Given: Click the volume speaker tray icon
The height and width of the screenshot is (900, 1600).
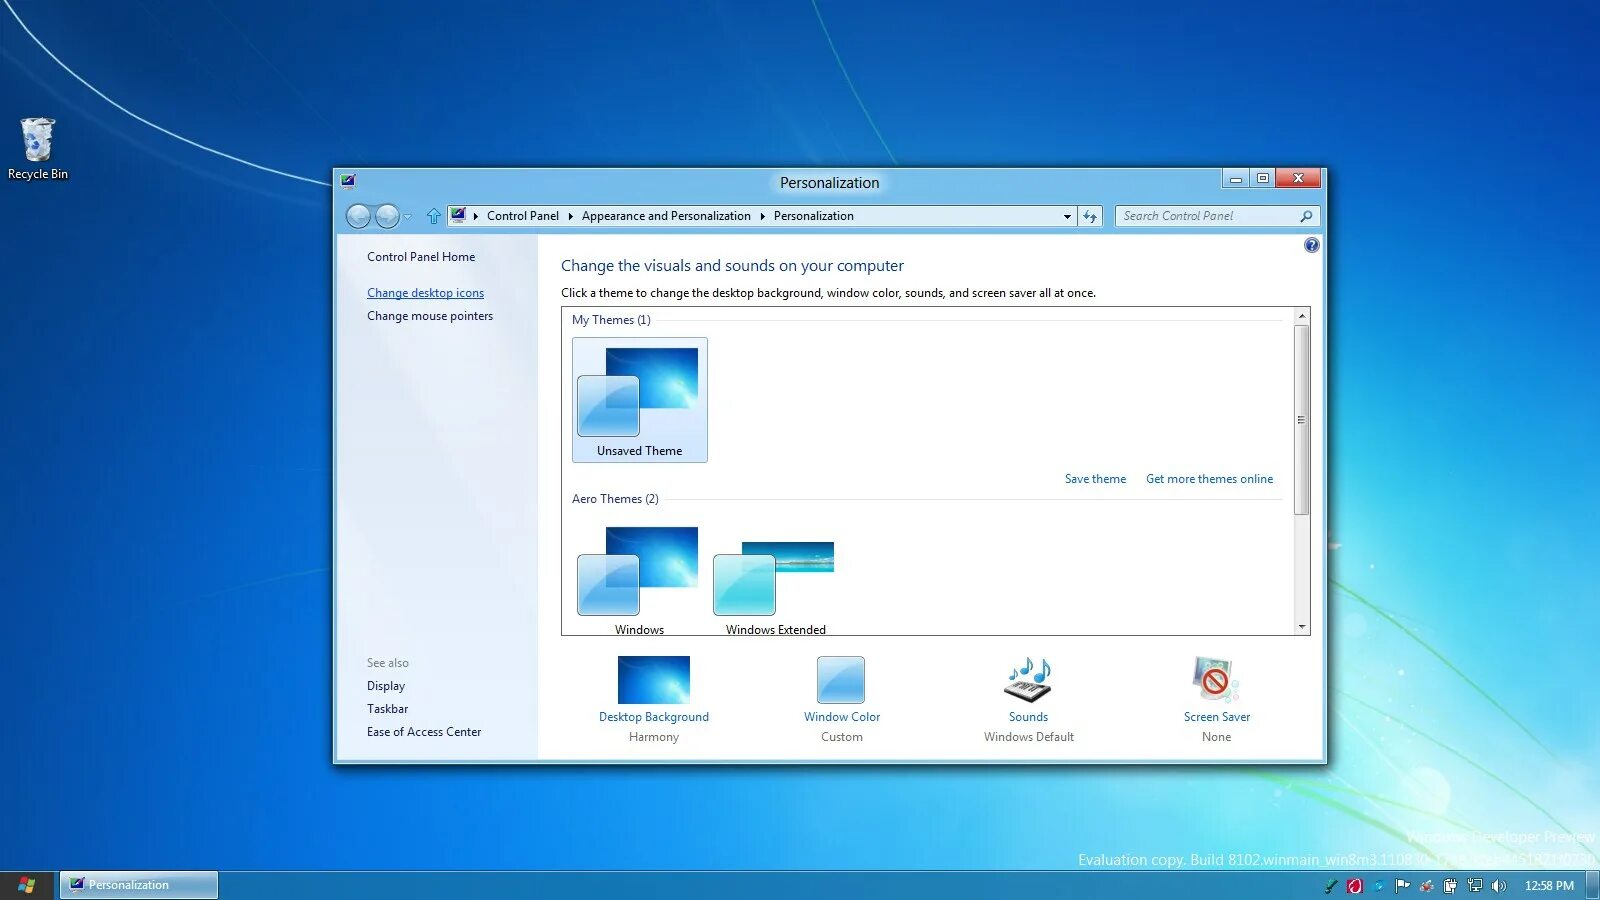Looking at the screenshot, I should coord(1499,886).
